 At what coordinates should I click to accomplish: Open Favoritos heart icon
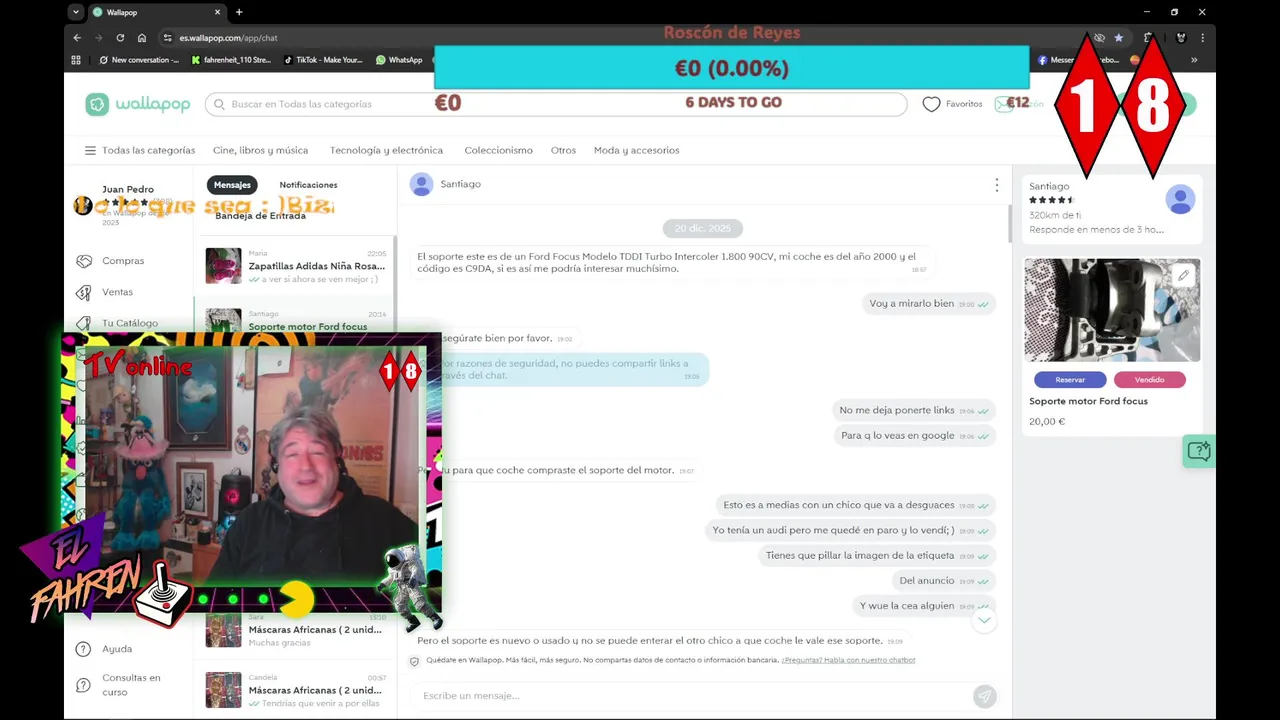pos(931,104)
